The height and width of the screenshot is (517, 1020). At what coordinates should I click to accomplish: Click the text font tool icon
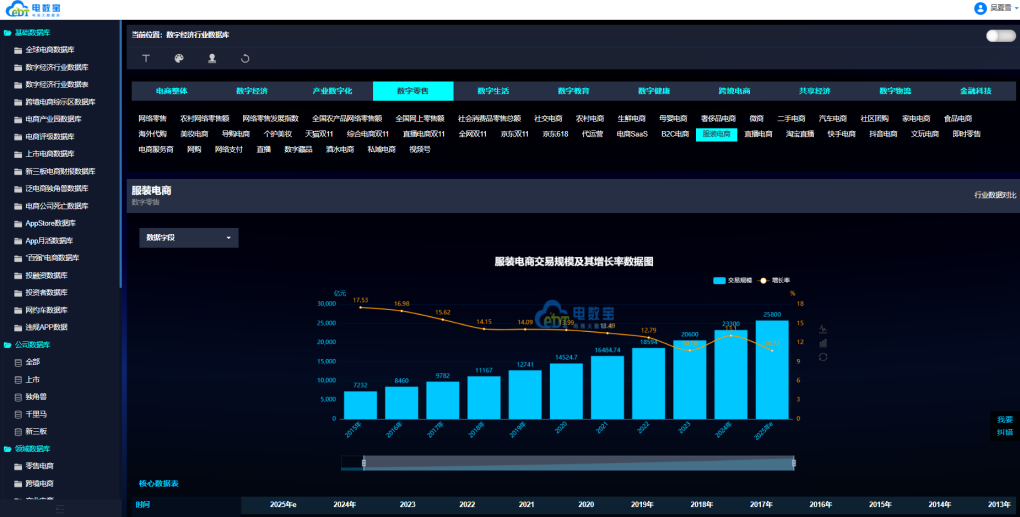coord(146,59)
